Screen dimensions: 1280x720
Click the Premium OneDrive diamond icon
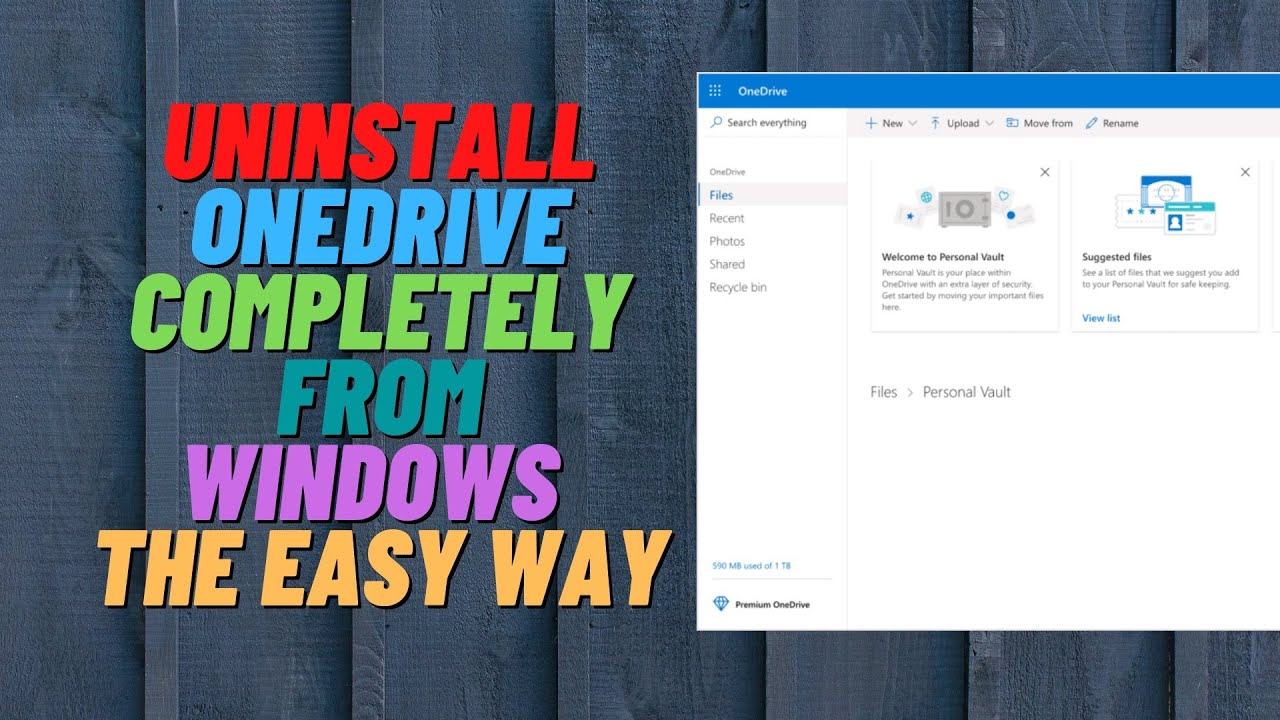(x=721, y=604)
